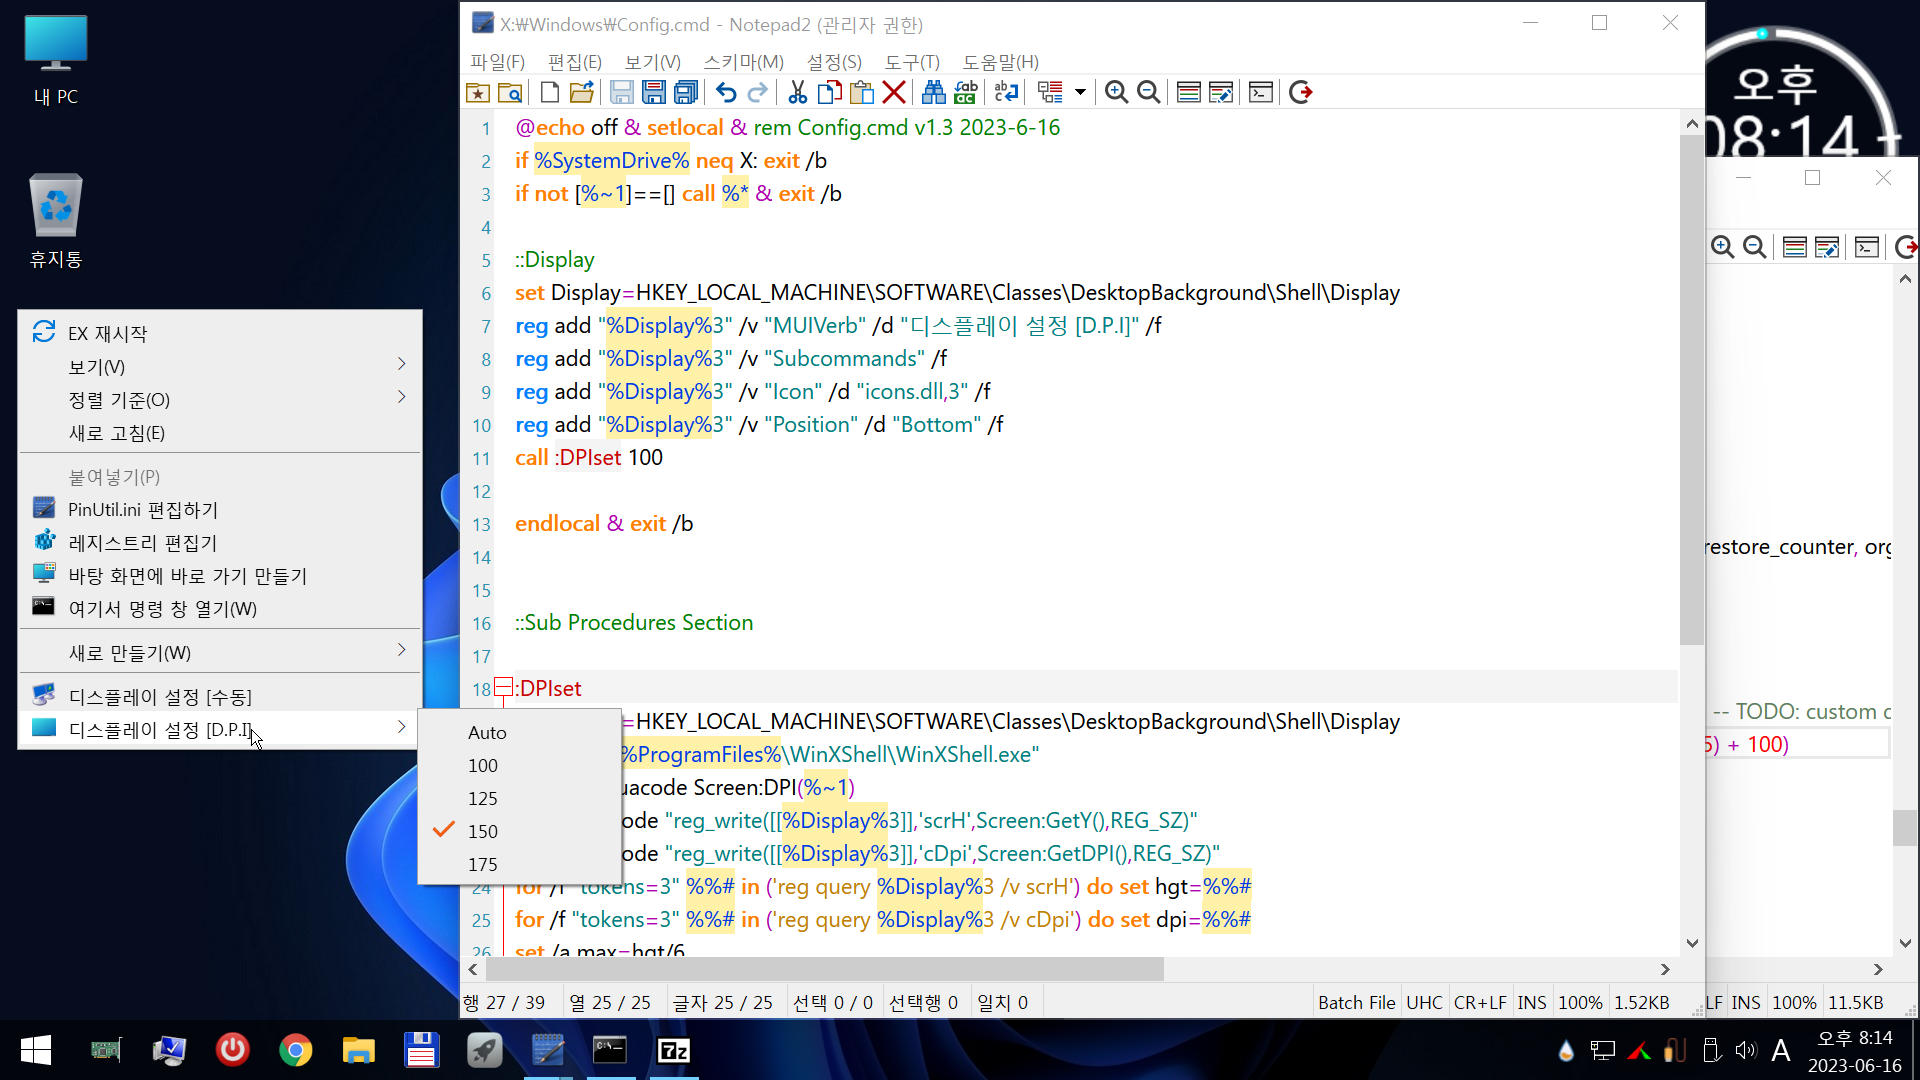This screenshot has width=1920, height=1080.
Task: Click the command prompt toolbar icon
Action: point(1260,93)
